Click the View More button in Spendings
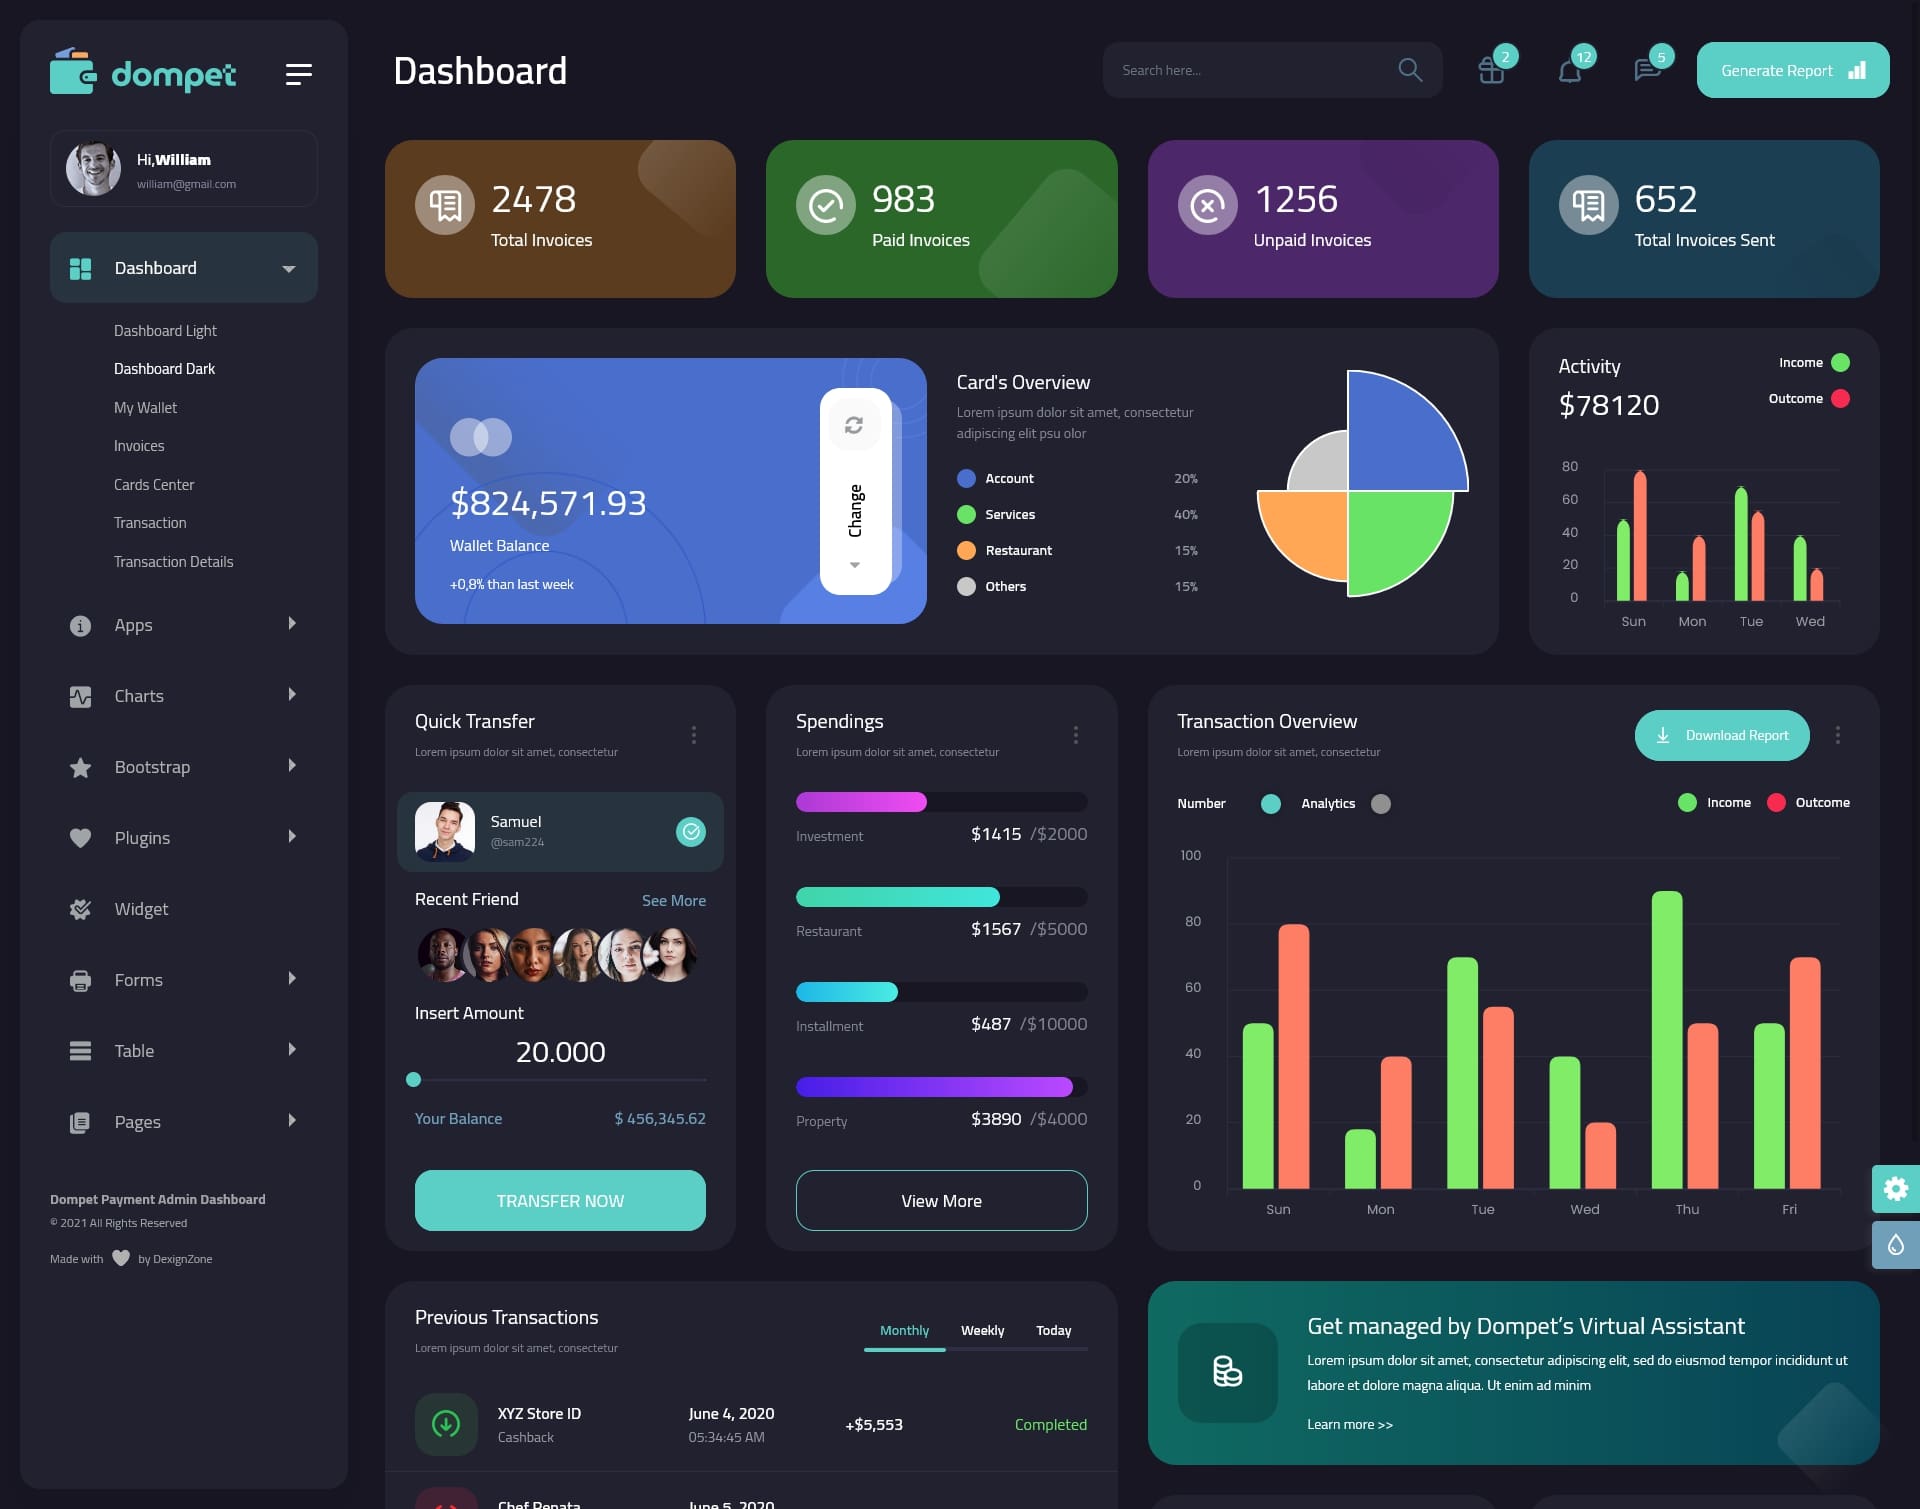This screenshot has width=1920, height=1509. (941, 1200)
